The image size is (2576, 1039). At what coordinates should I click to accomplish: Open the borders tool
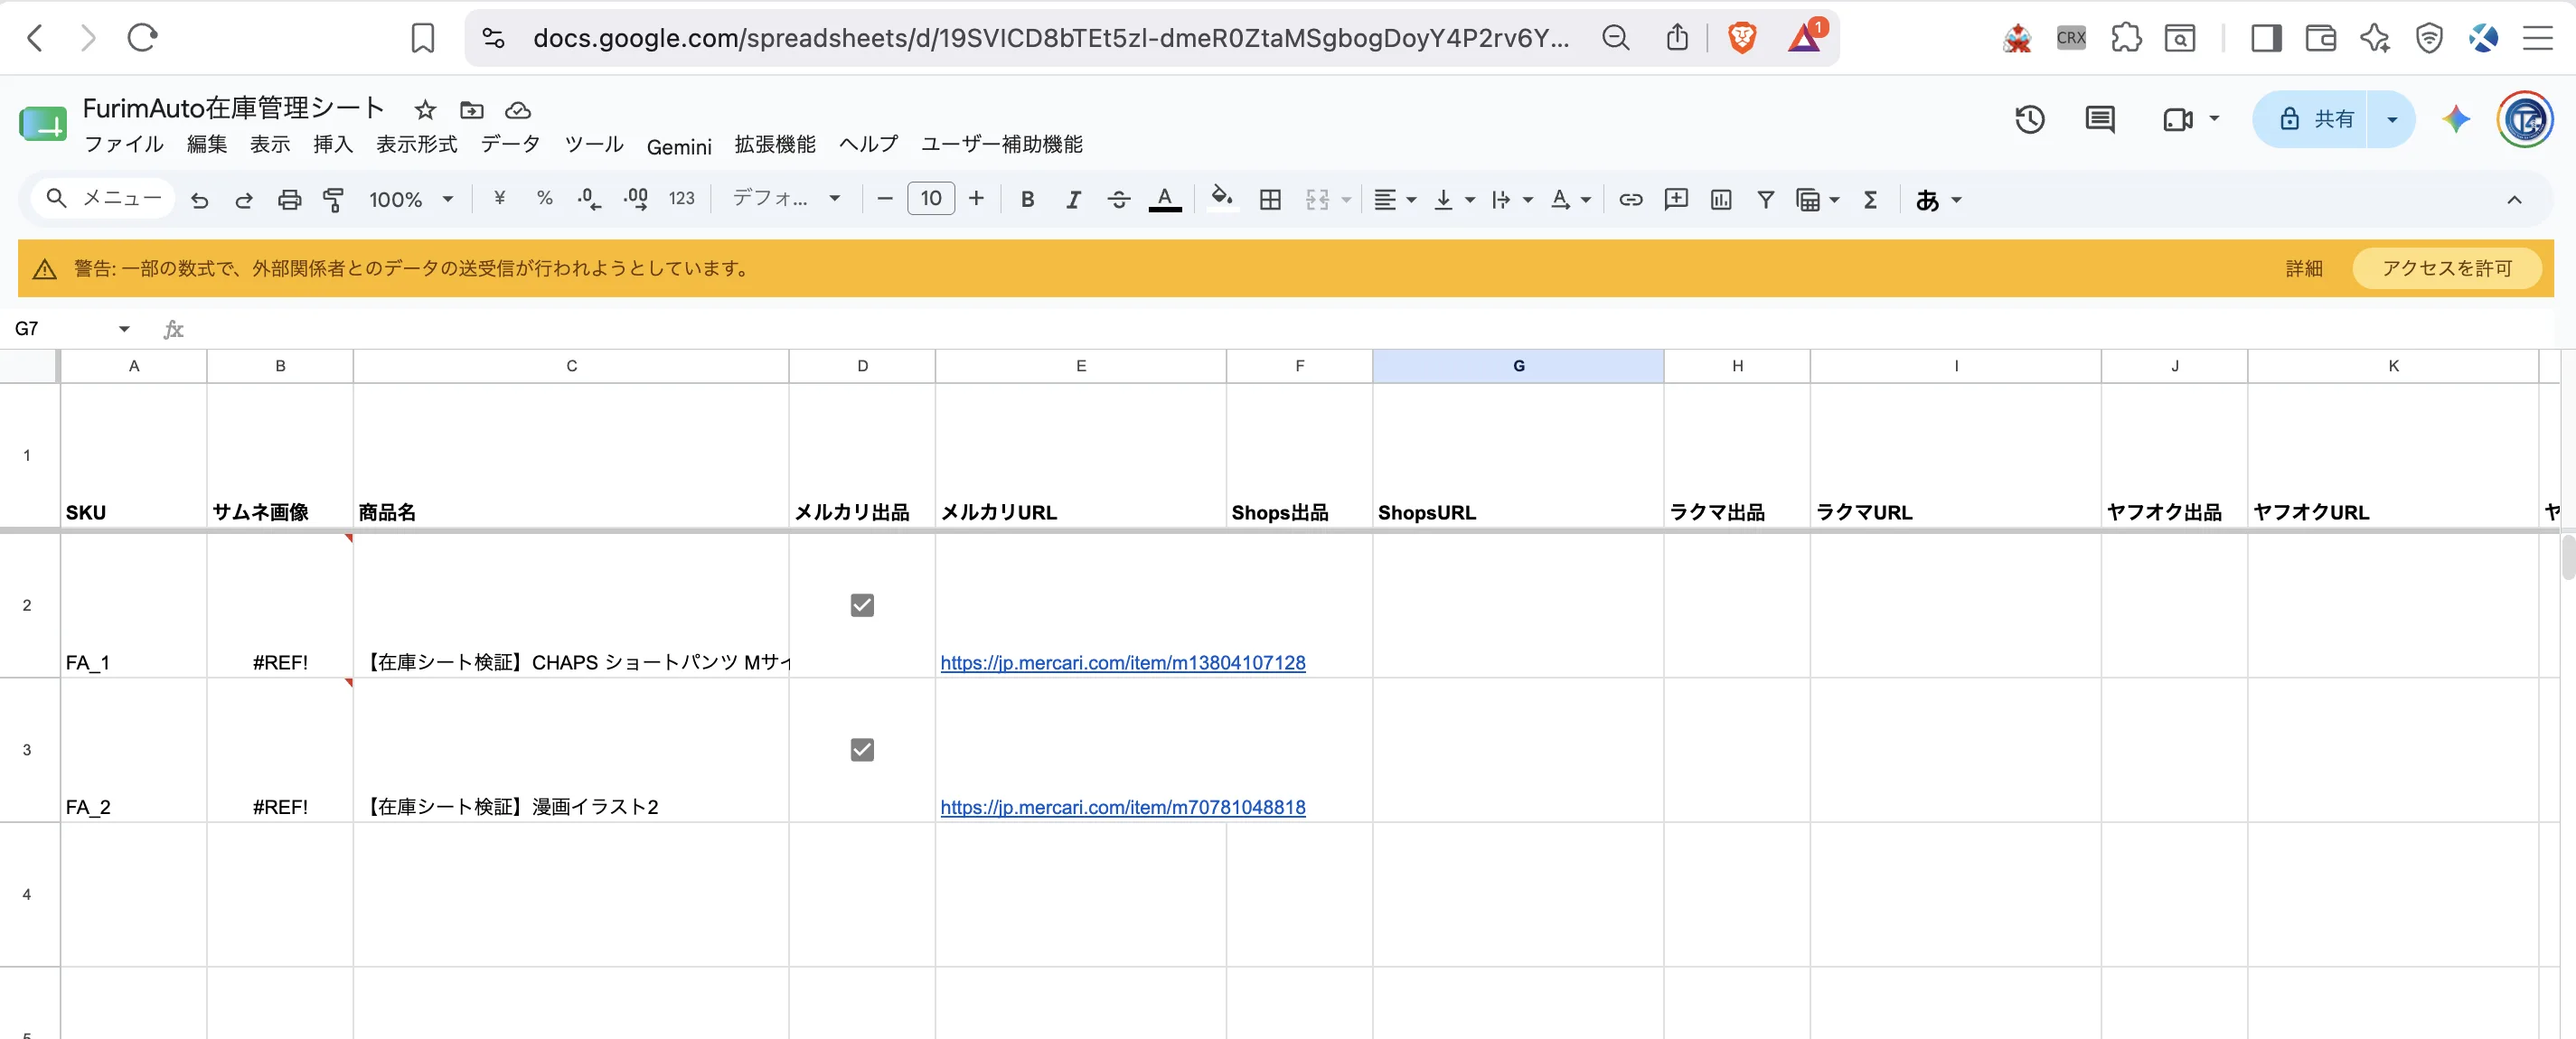click(1270, 200)
